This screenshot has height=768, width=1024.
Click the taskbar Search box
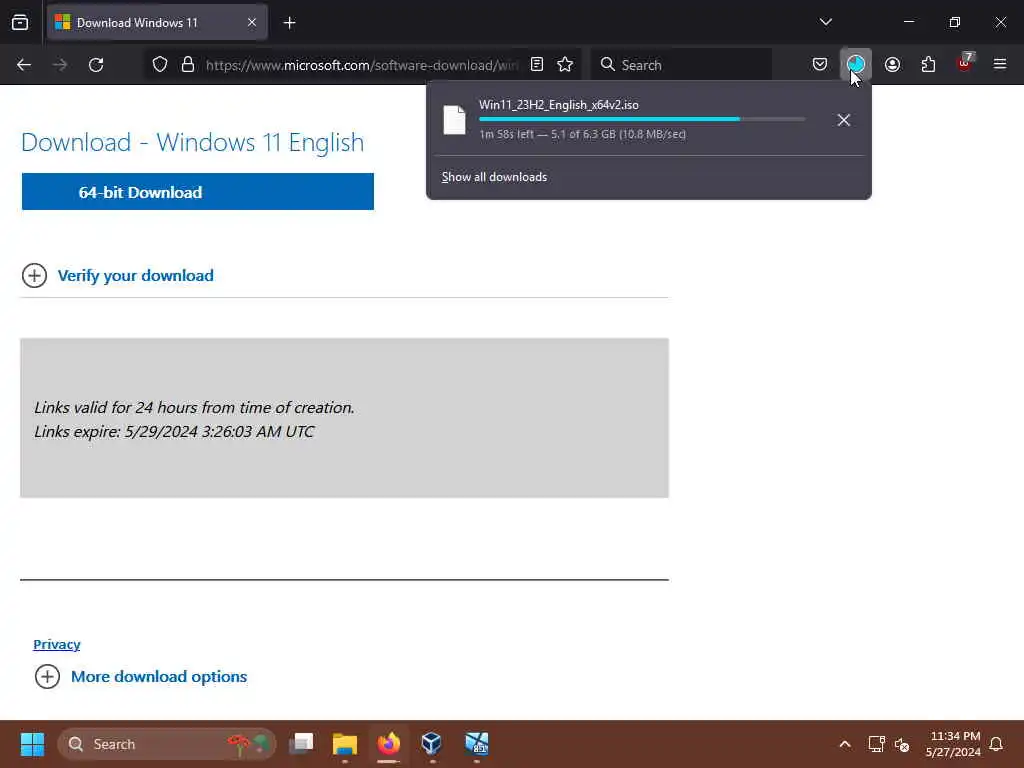(x=167, y=744)
